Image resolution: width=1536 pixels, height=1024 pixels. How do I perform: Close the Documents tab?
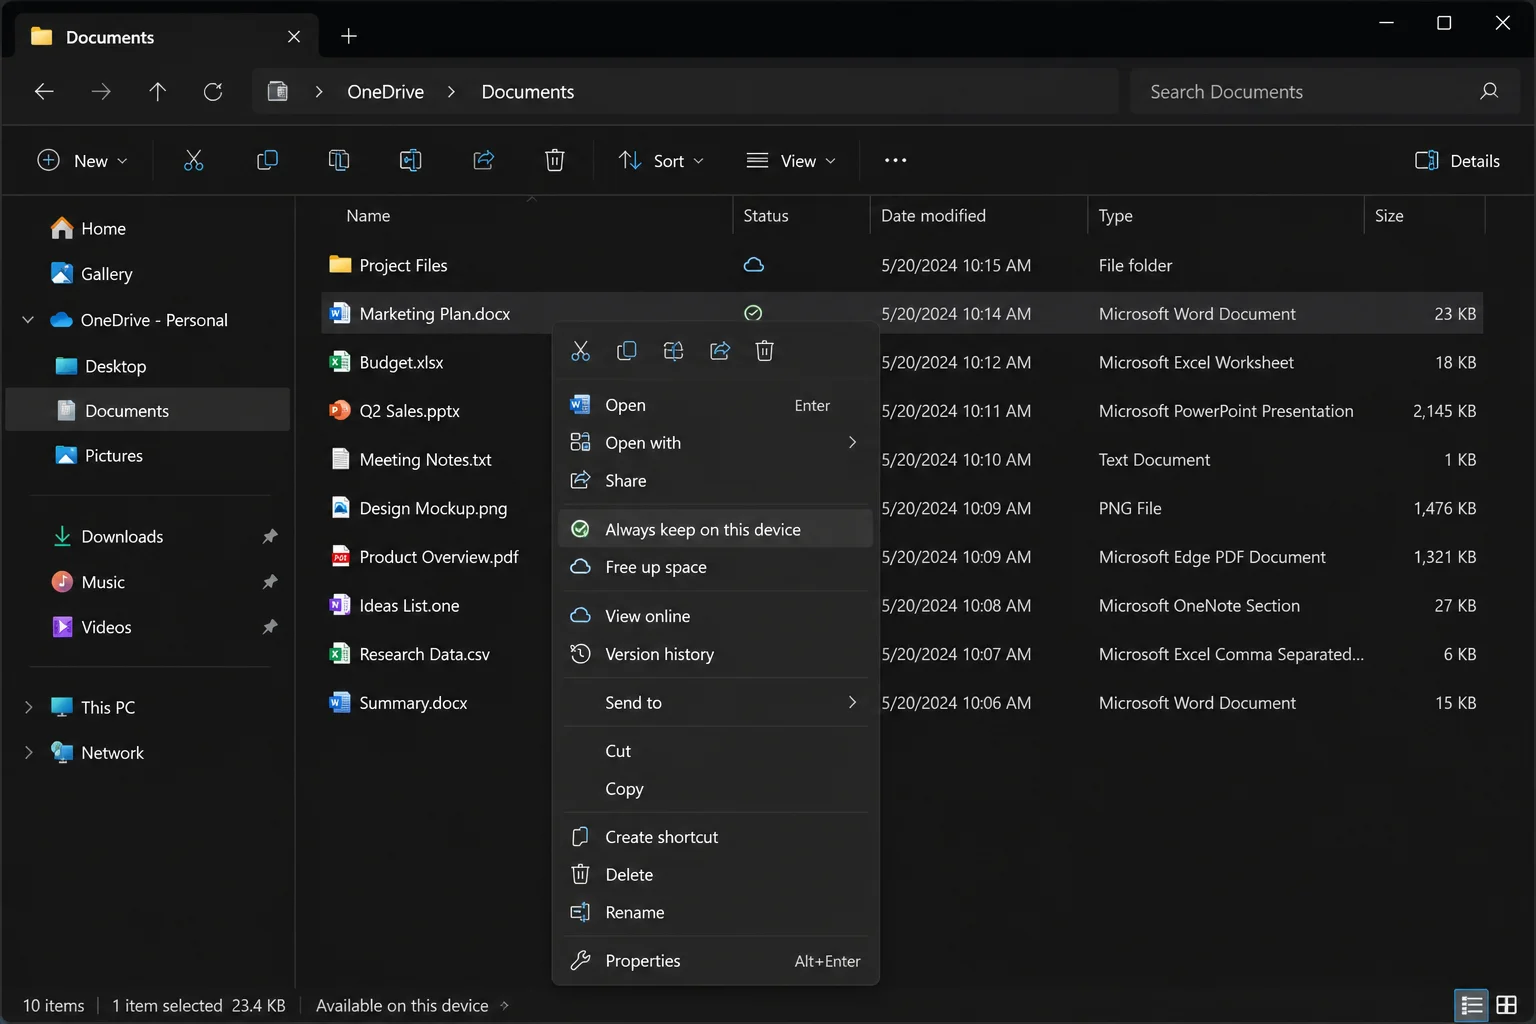pos(294,37)
